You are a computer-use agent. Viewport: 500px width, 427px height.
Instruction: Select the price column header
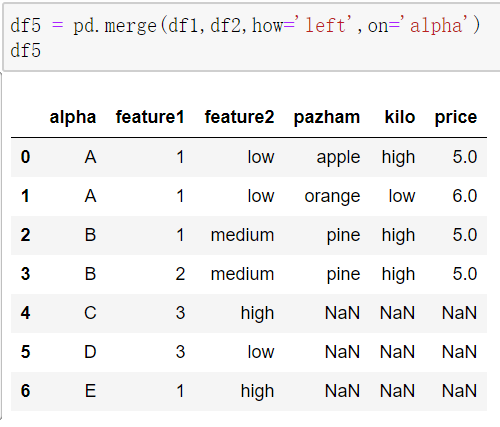click(x=456, y=117)
